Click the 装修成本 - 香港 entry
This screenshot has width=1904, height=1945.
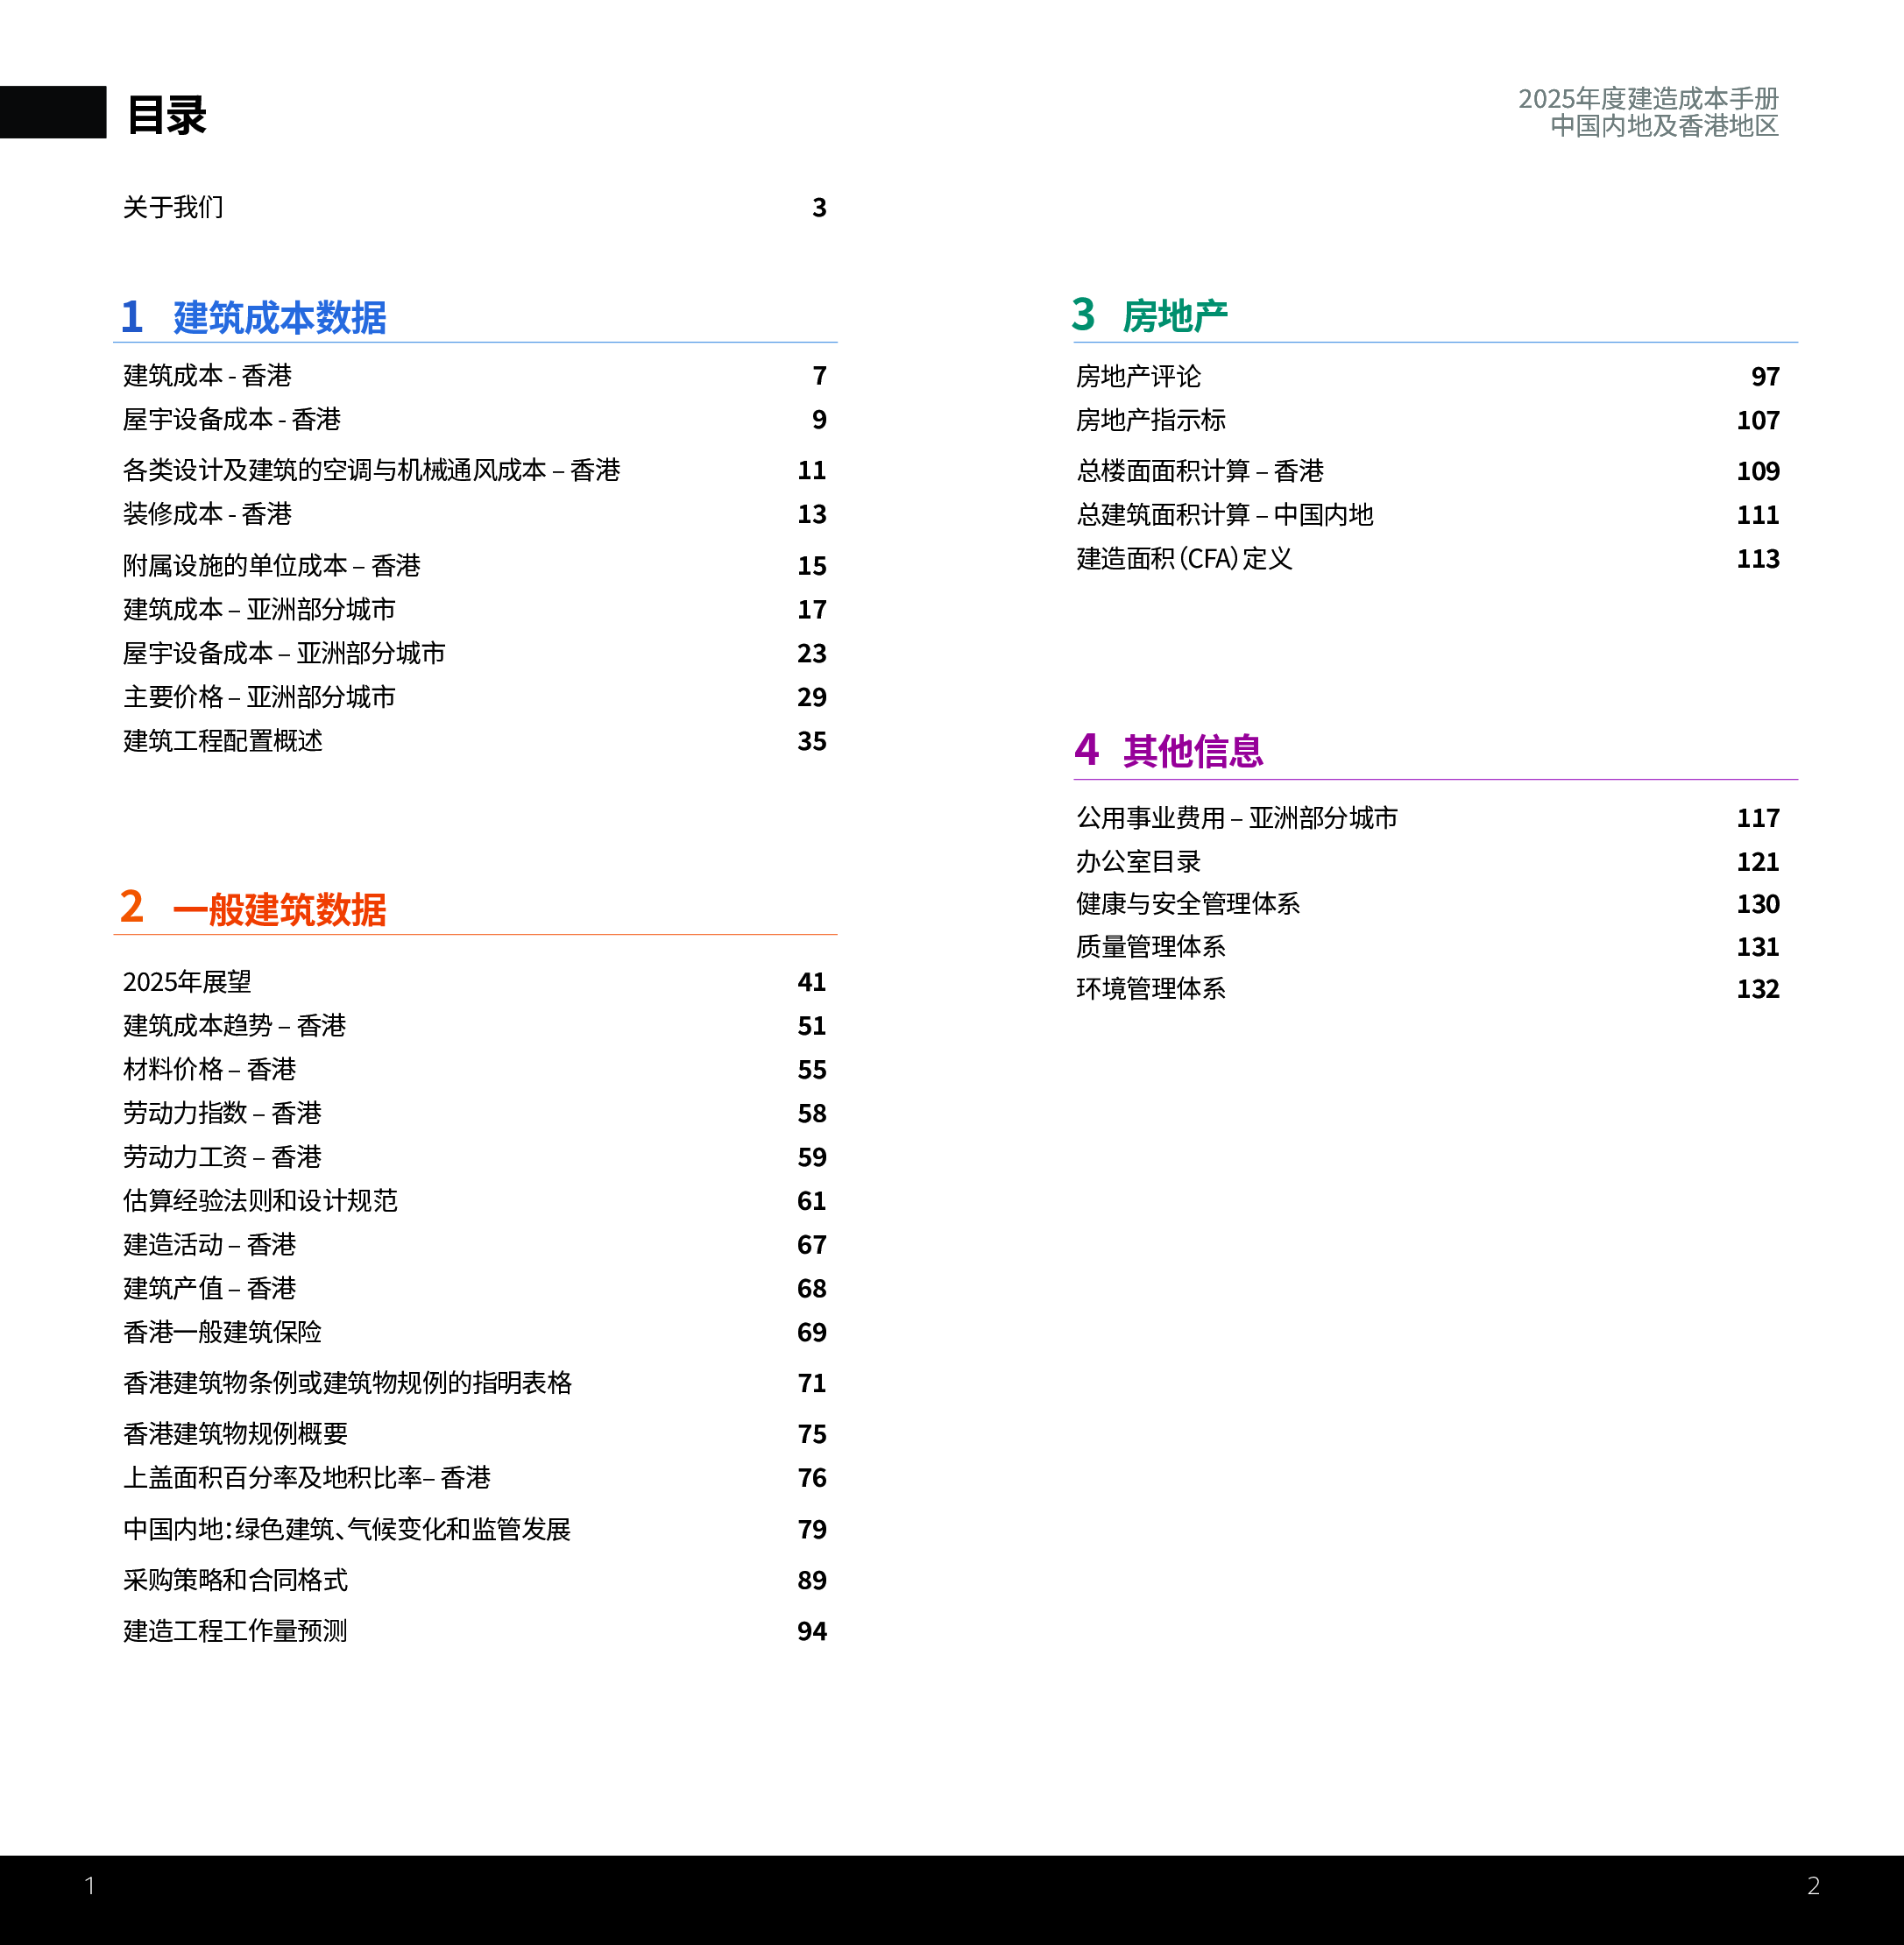click(207, 514)
